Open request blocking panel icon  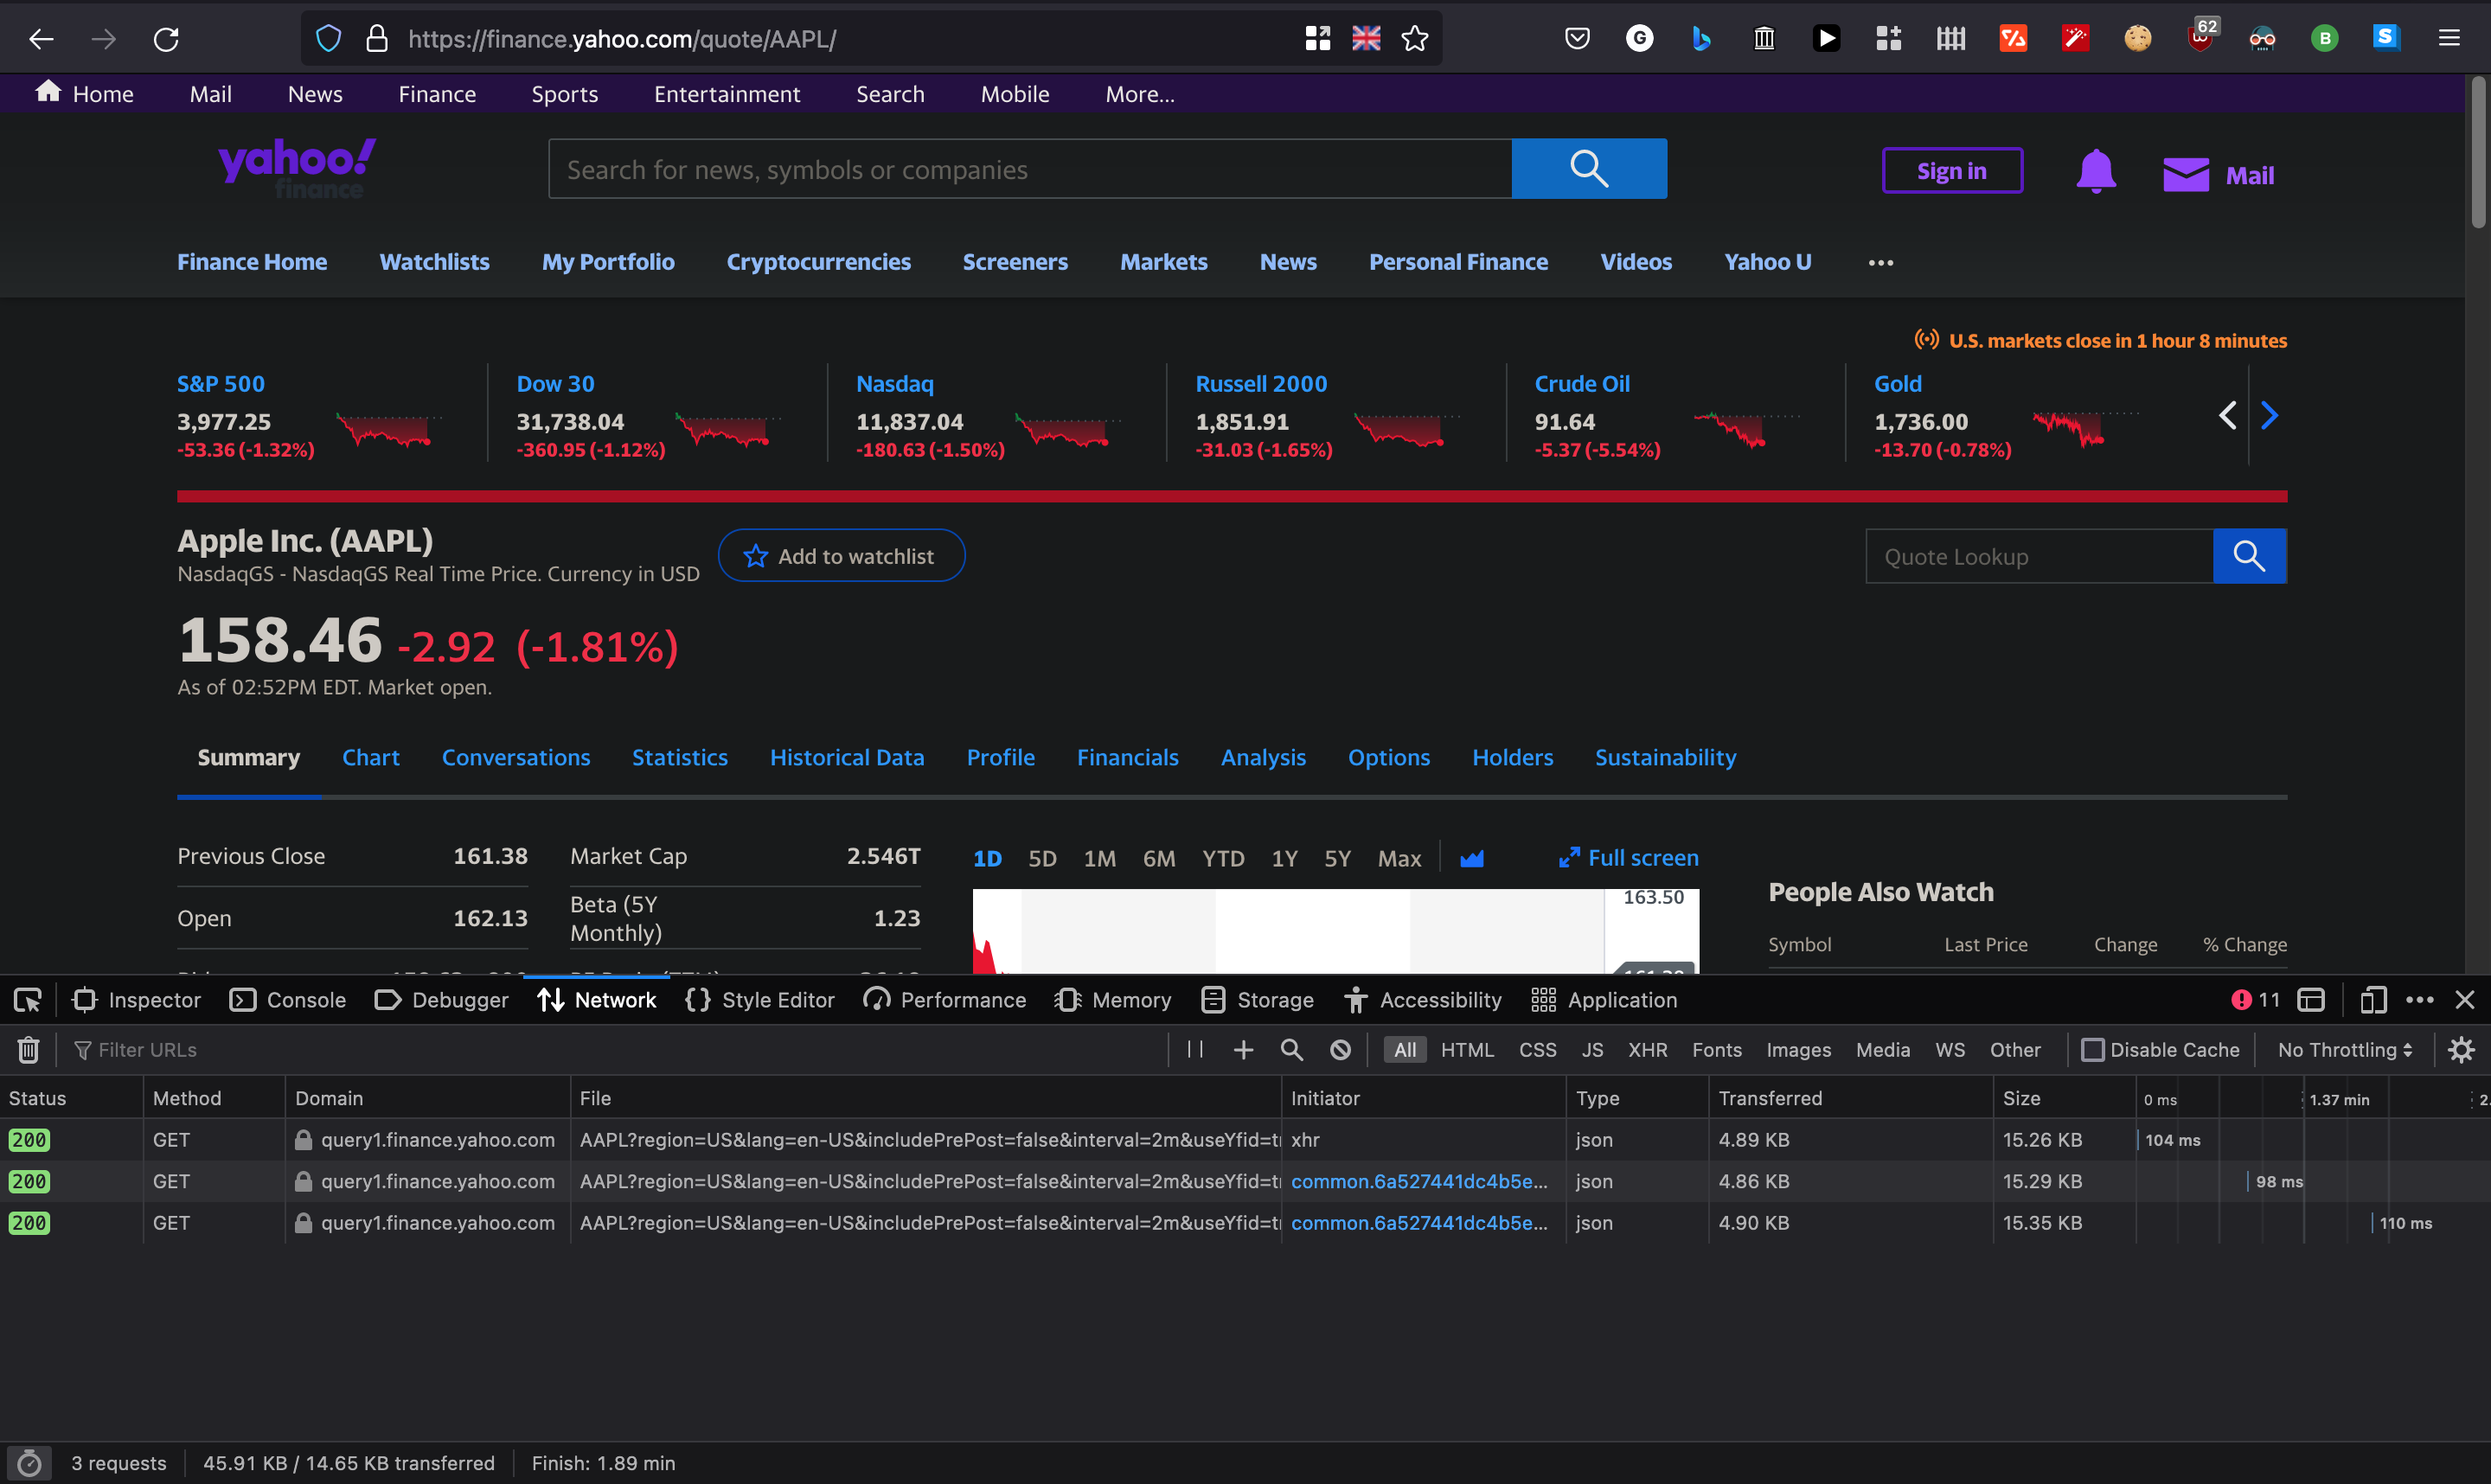point(1340,1049)
